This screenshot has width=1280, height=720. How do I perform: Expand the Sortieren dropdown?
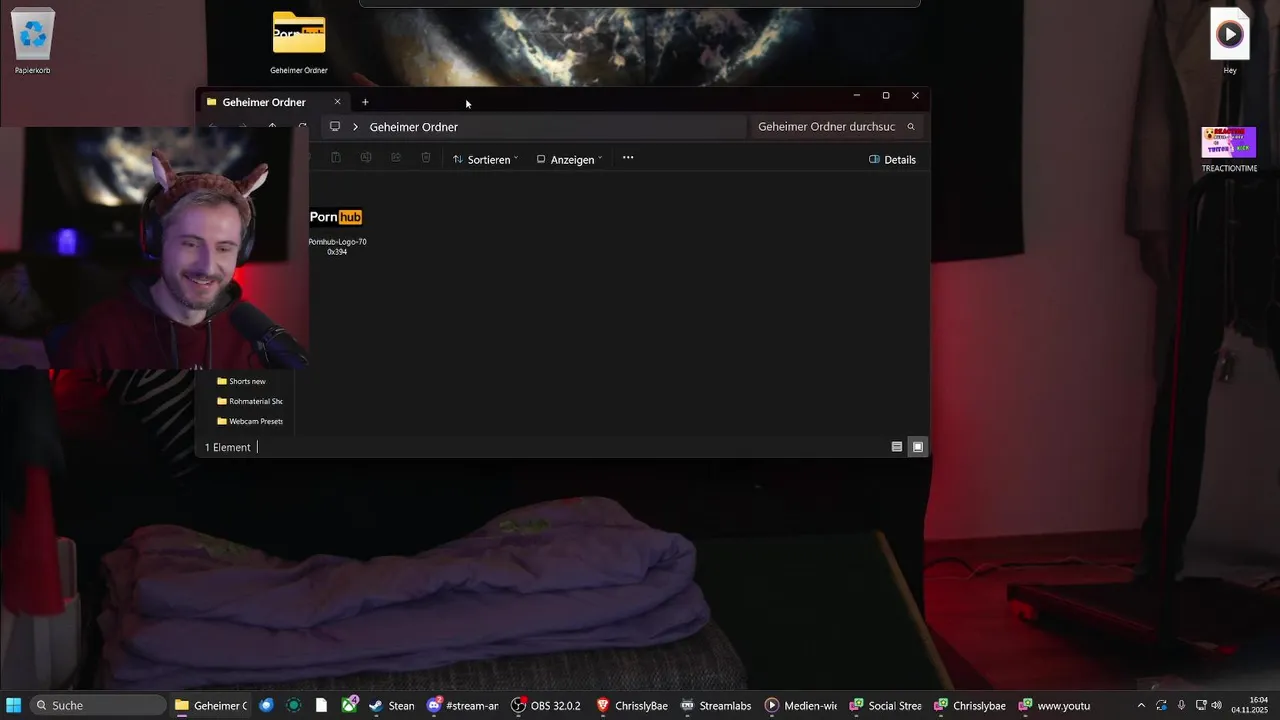[x=485, y=159]
